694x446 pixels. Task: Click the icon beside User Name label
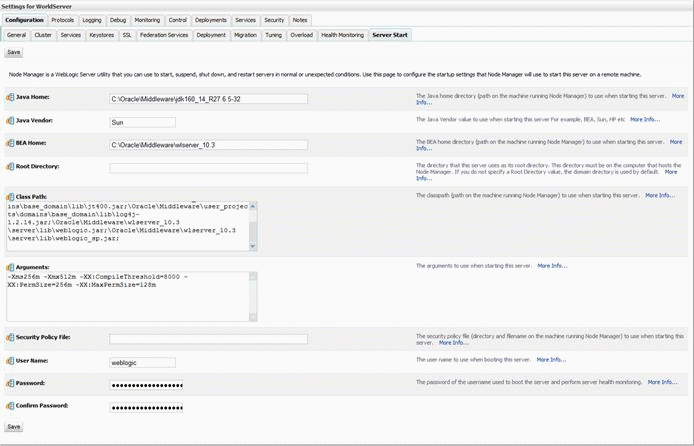pos(10,361)
